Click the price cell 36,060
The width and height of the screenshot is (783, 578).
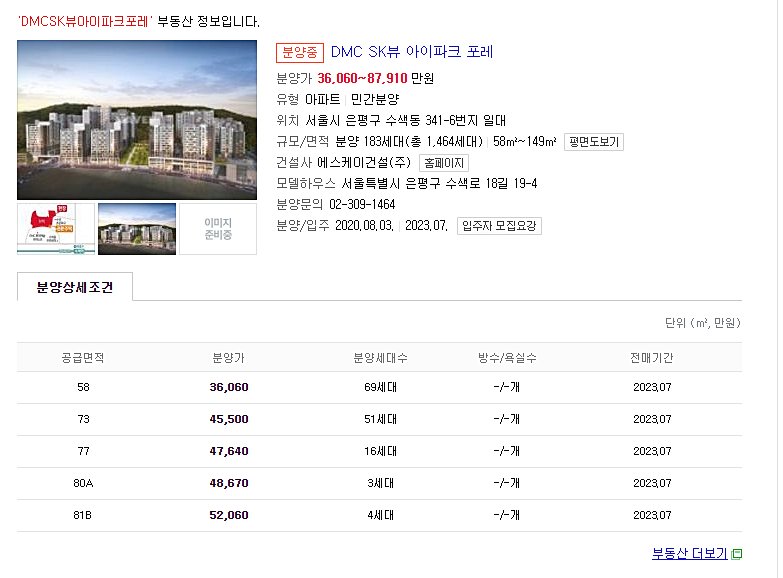(x=229, y=387)
